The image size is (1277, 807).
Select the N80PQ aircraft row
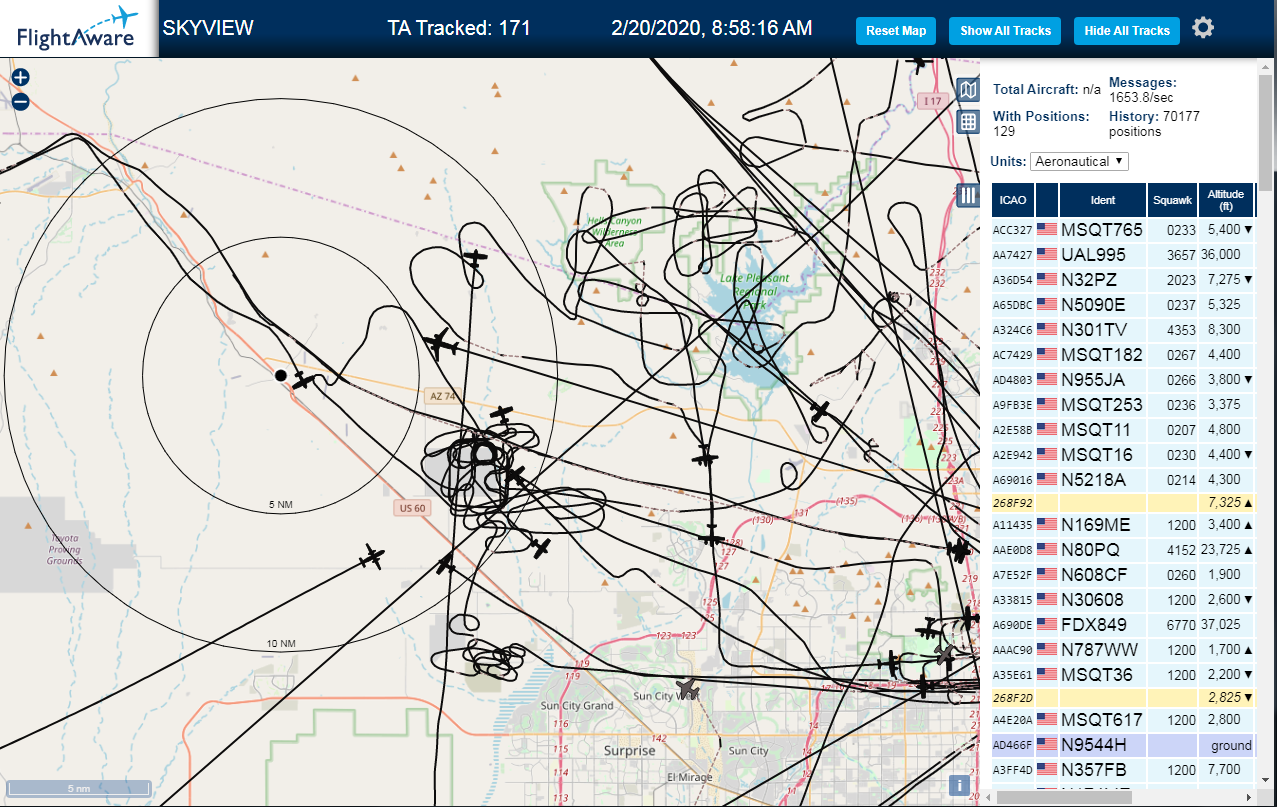(x=1123, y=549)
